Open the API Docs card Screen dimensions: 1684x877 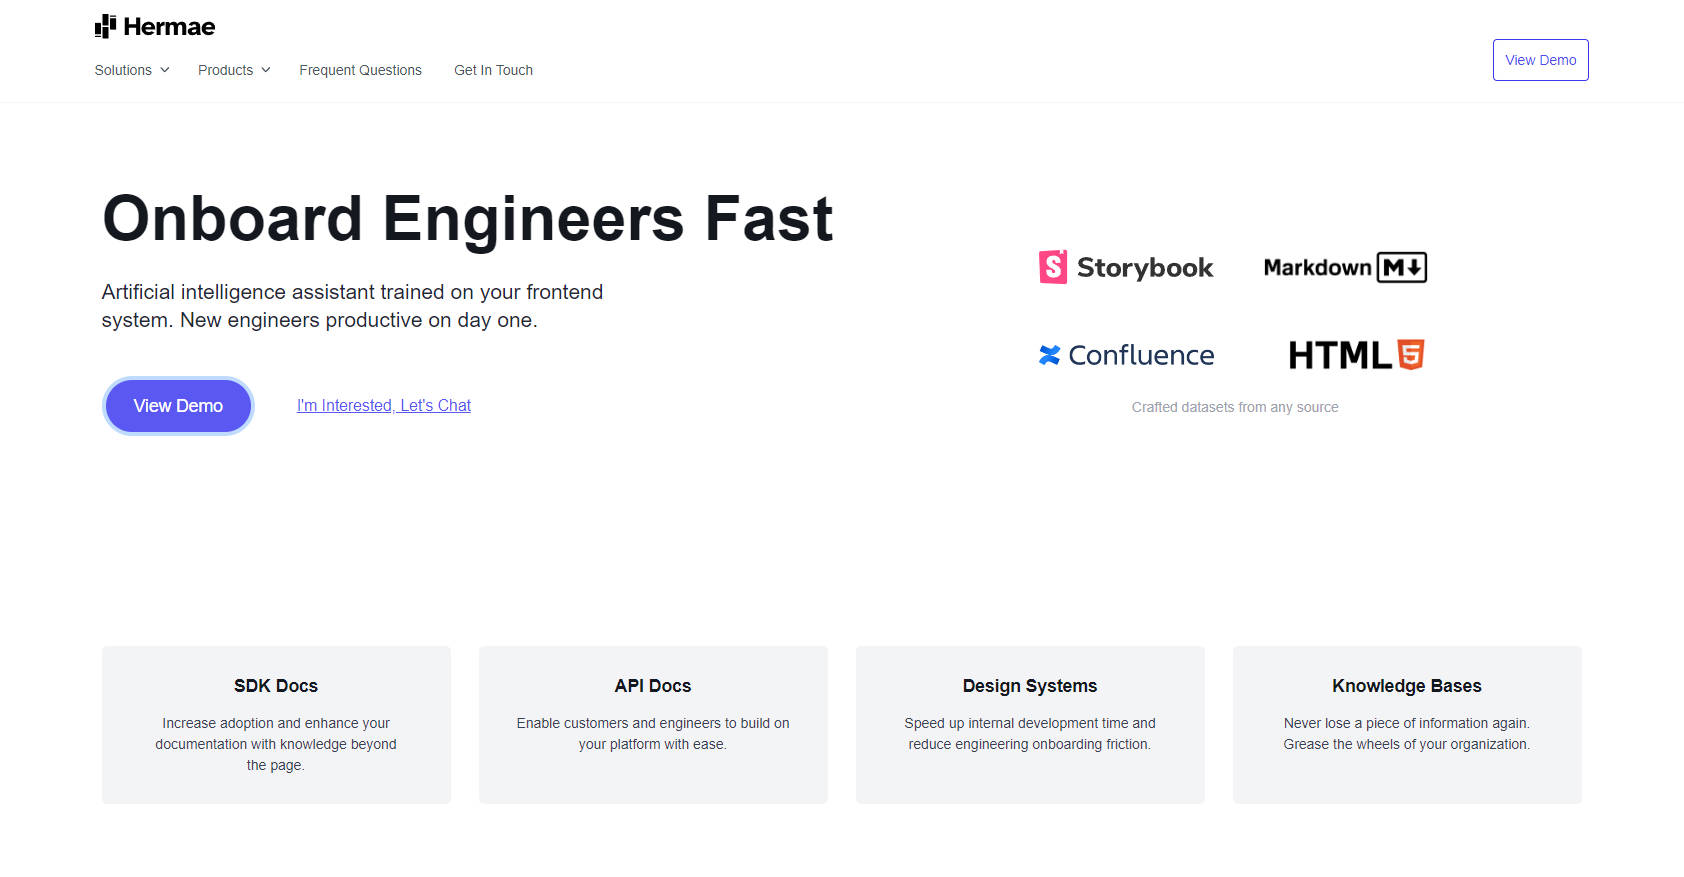click(653, 724)
